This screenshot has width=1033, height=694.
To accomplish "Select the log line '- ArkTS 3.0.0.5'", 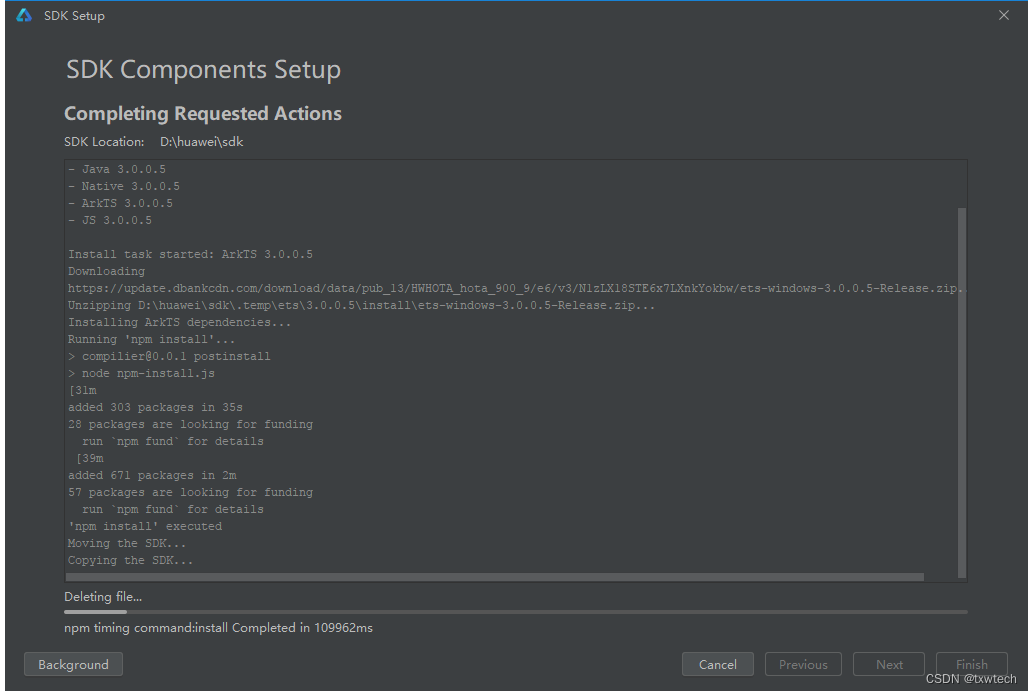I will coord(120,204).
